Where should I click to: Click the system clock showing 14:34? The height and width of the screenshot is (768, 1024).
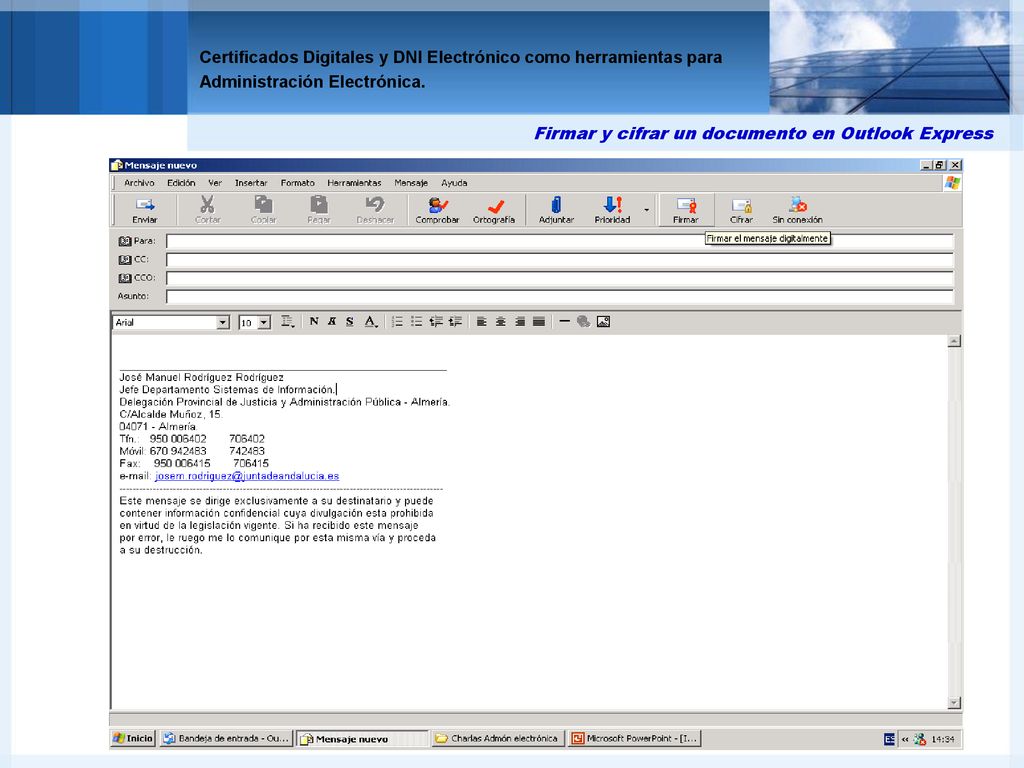pos(943,739)
